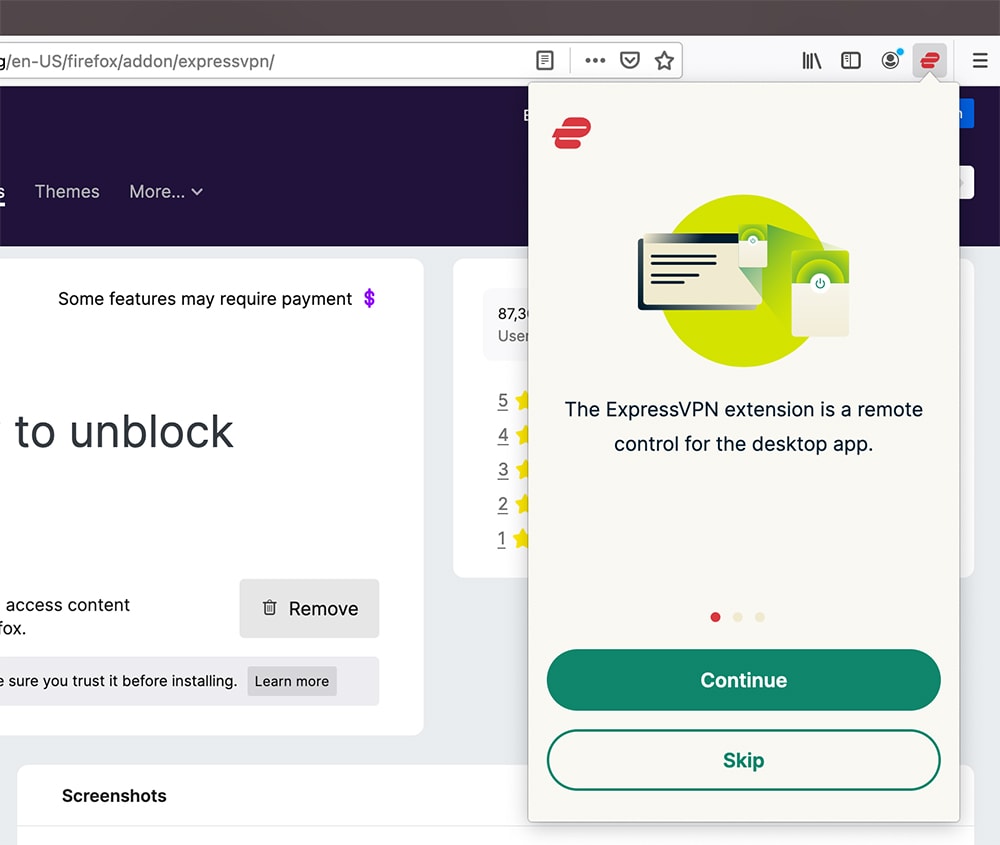Click 'Some features may require payment' text
The height and width of the screenshot is (845, 1000).
(205, 298)
